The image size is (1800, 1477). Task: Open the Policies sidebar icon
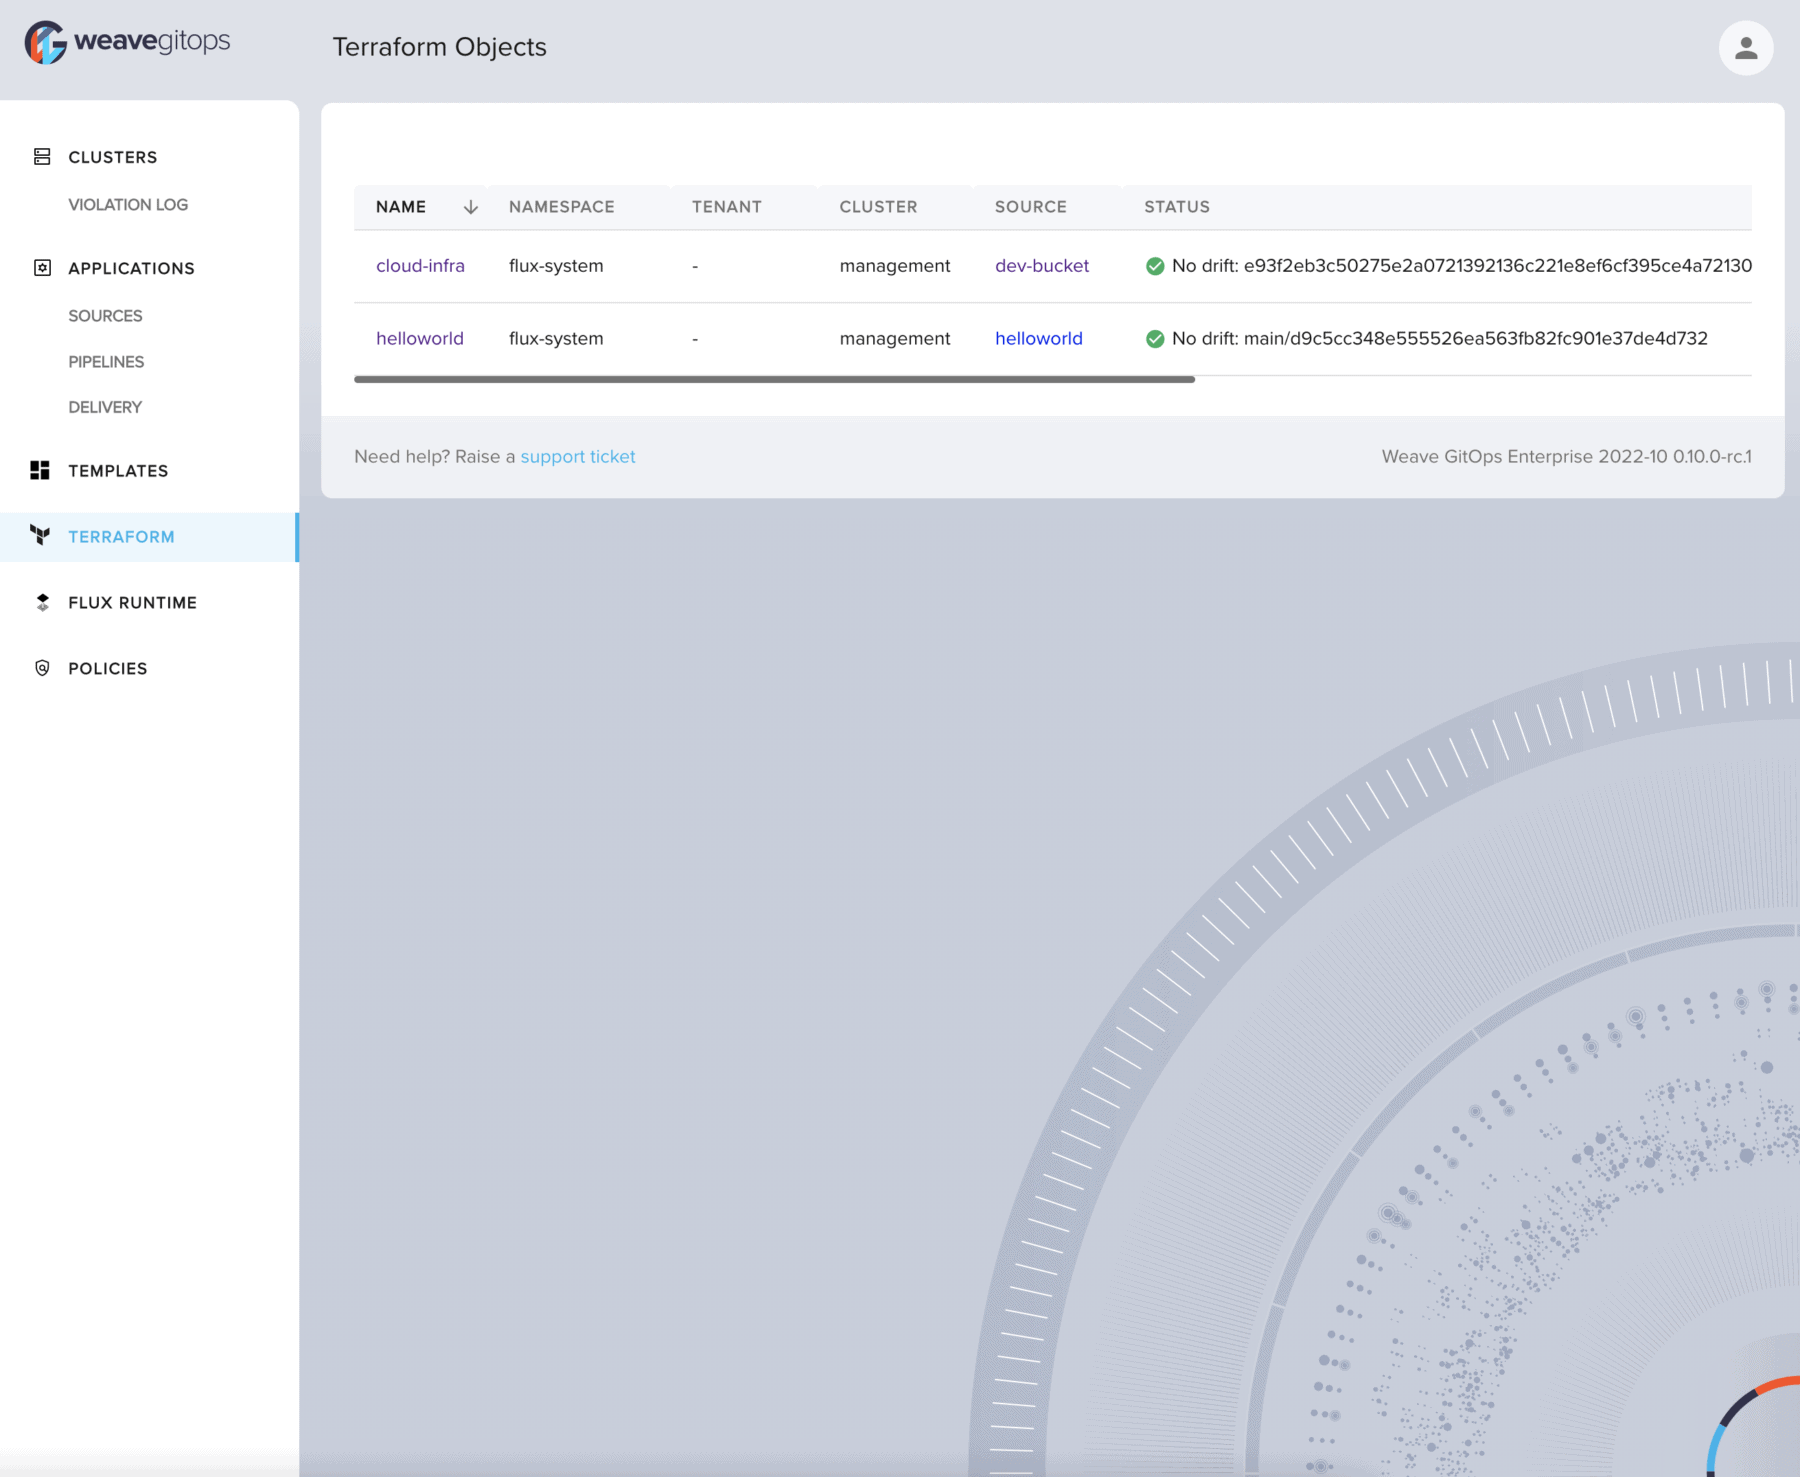point(41,668)
